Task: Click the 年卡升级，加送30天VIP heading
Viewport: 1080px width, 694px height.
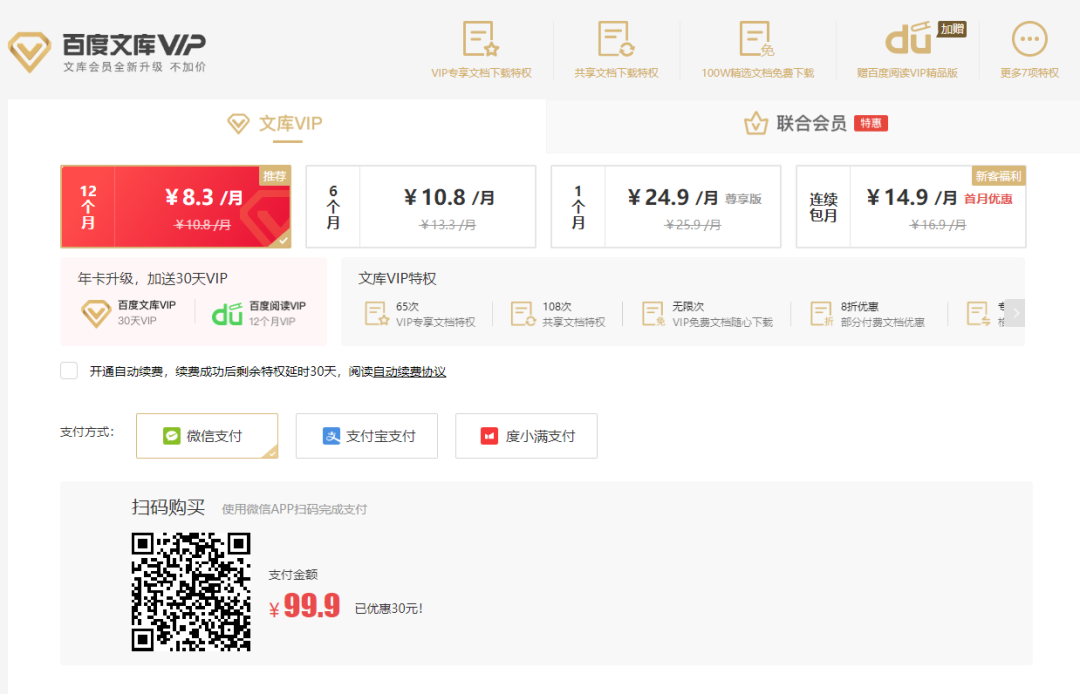Action: pyautogui.click(x=152, y=279)
